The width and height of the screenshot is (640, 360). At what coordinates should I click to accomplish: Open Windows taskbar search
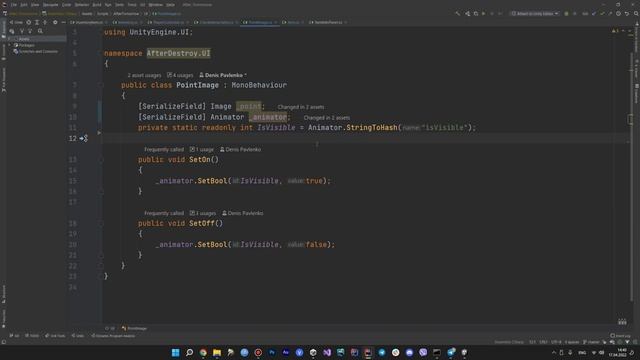[x=189, y=352]
